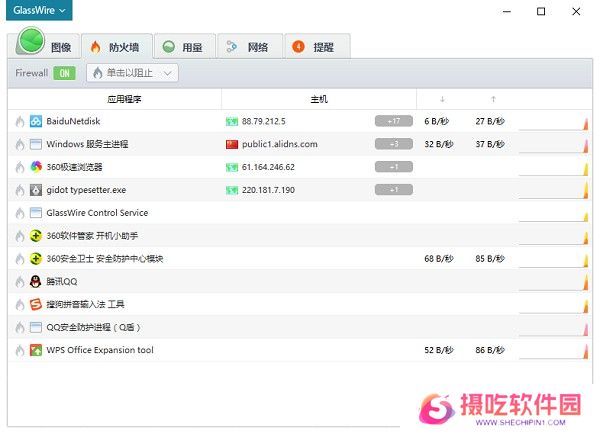Block Windows 服务主进程 via flame icon
Image resolution: width=600 pixels, height=434 pixels.
(20, 145)
